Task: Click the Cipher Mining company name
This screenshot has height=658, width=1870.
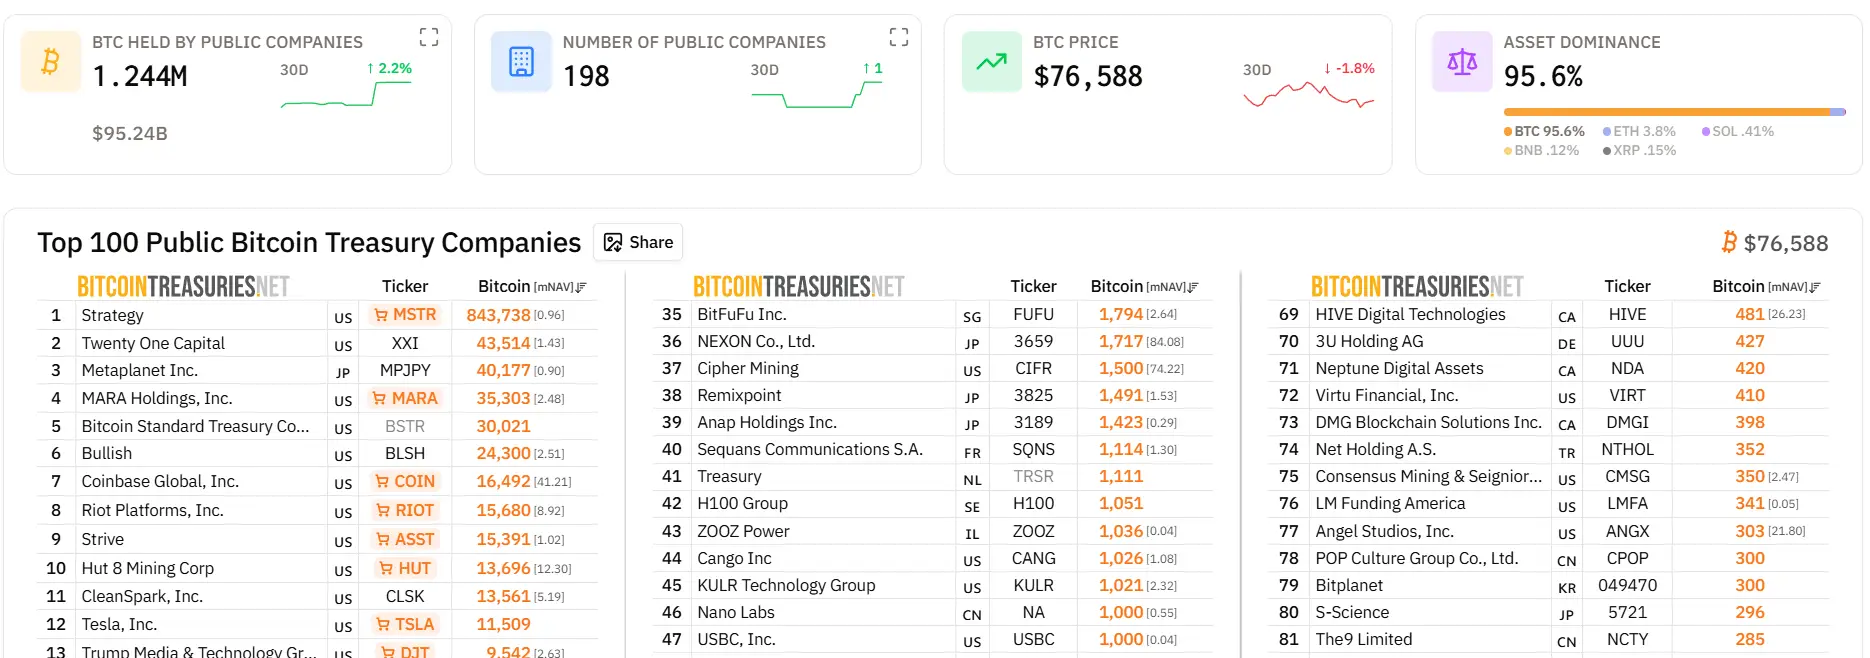Action: click(748, 368)
